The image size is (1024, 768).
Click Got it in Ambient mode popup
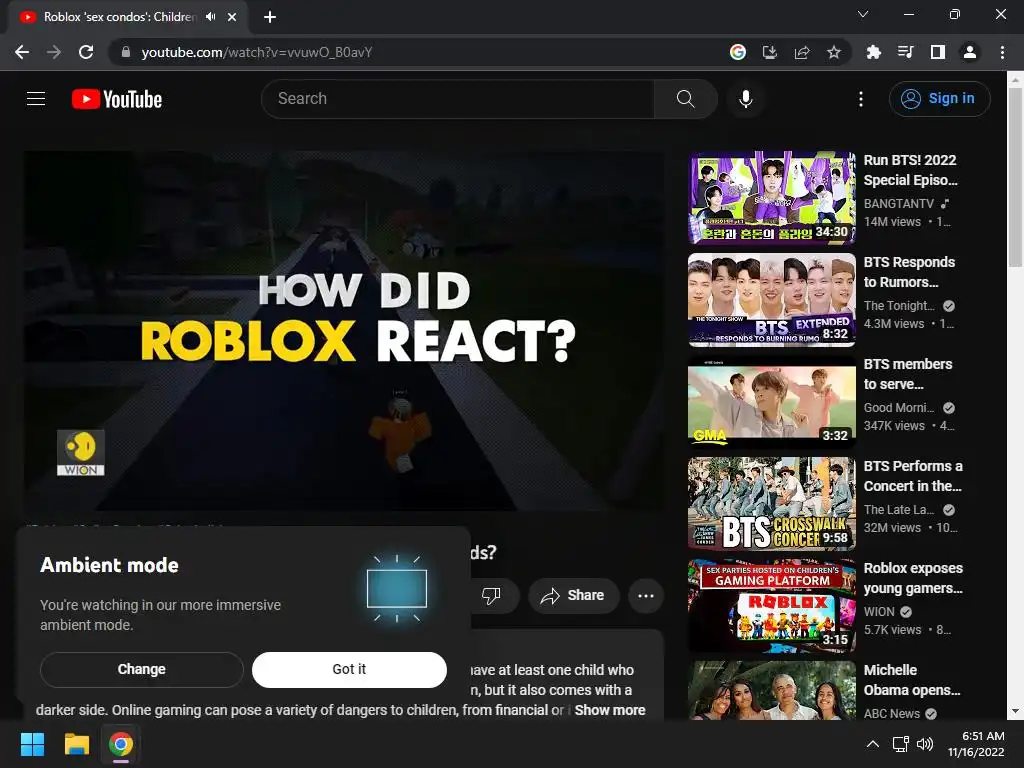click(x=349, y=669)
